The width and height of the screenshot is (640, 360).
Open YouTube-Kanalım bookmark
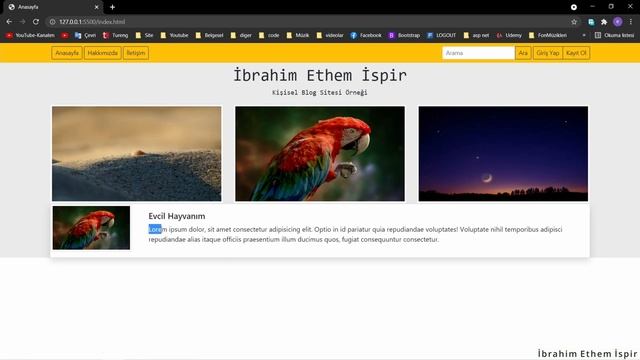pyautogui.click(x=30, y=36)
